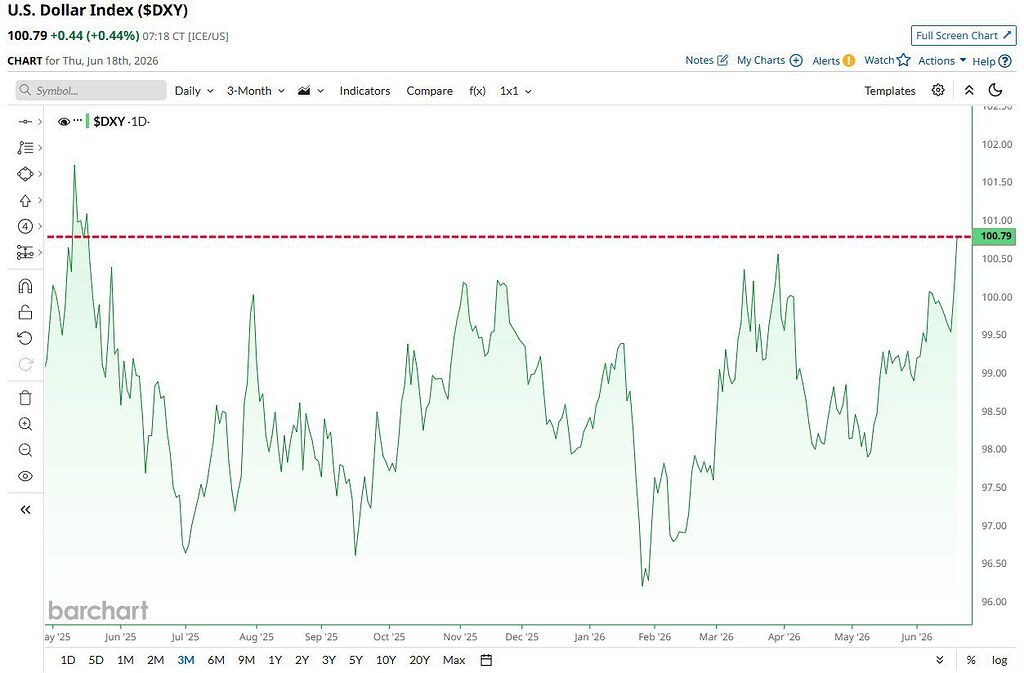
Task: Open the Templates link
Action: 889,91
